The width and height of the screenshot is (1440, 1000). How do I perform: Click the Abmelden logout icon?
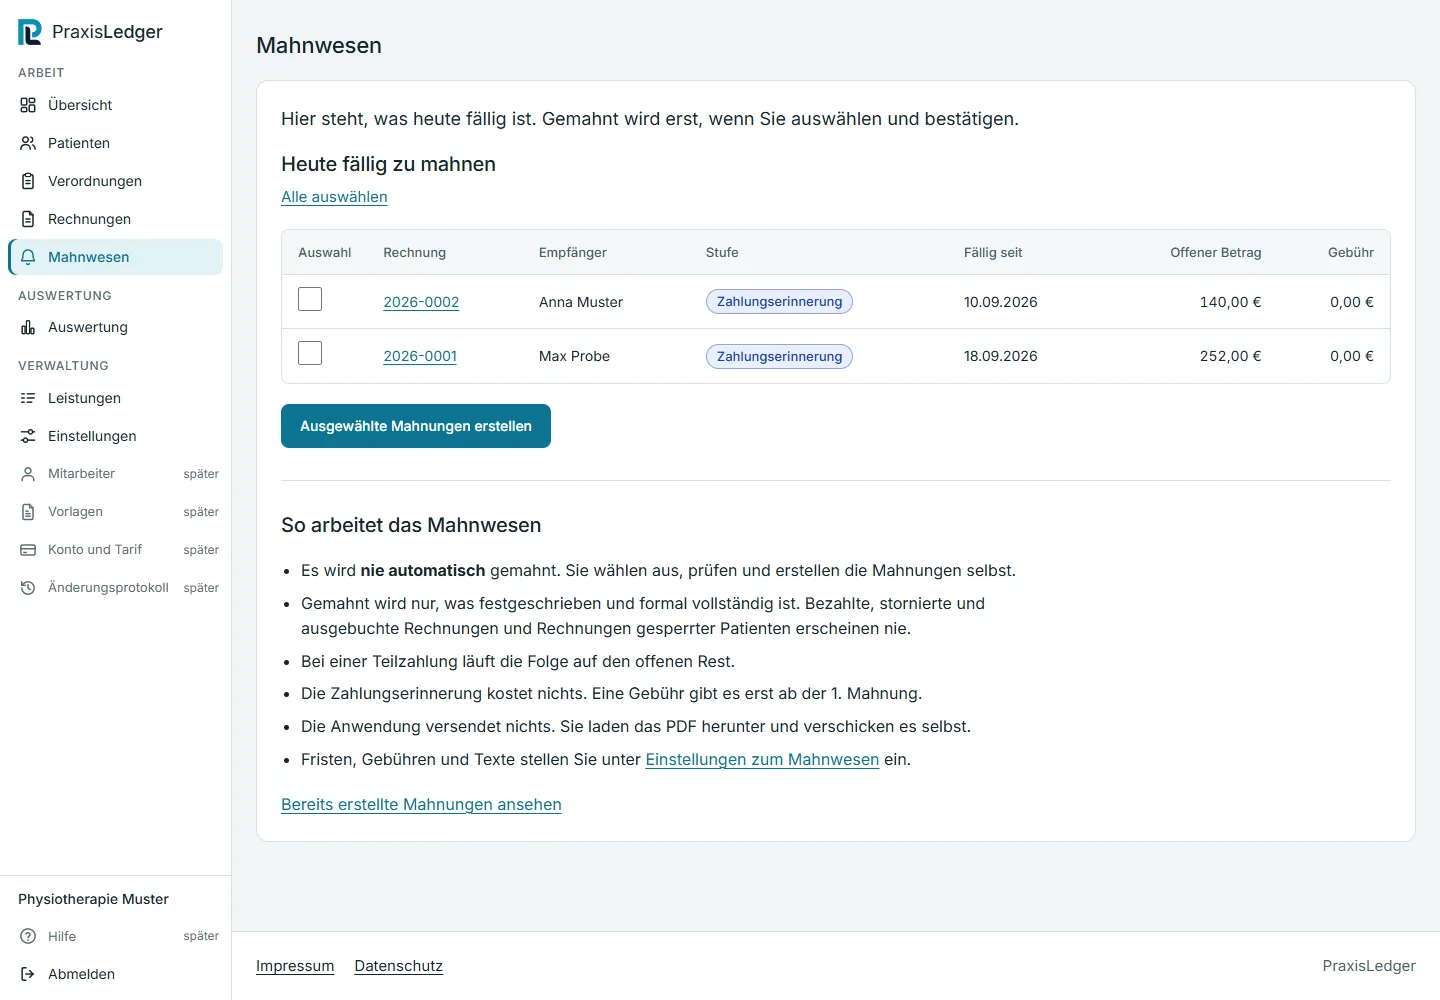[28, 974]
